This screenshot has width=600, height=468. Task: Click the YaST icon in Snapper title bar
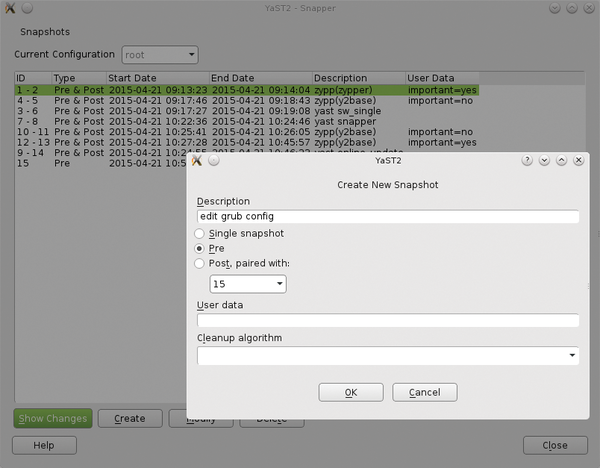coord(10,8)
